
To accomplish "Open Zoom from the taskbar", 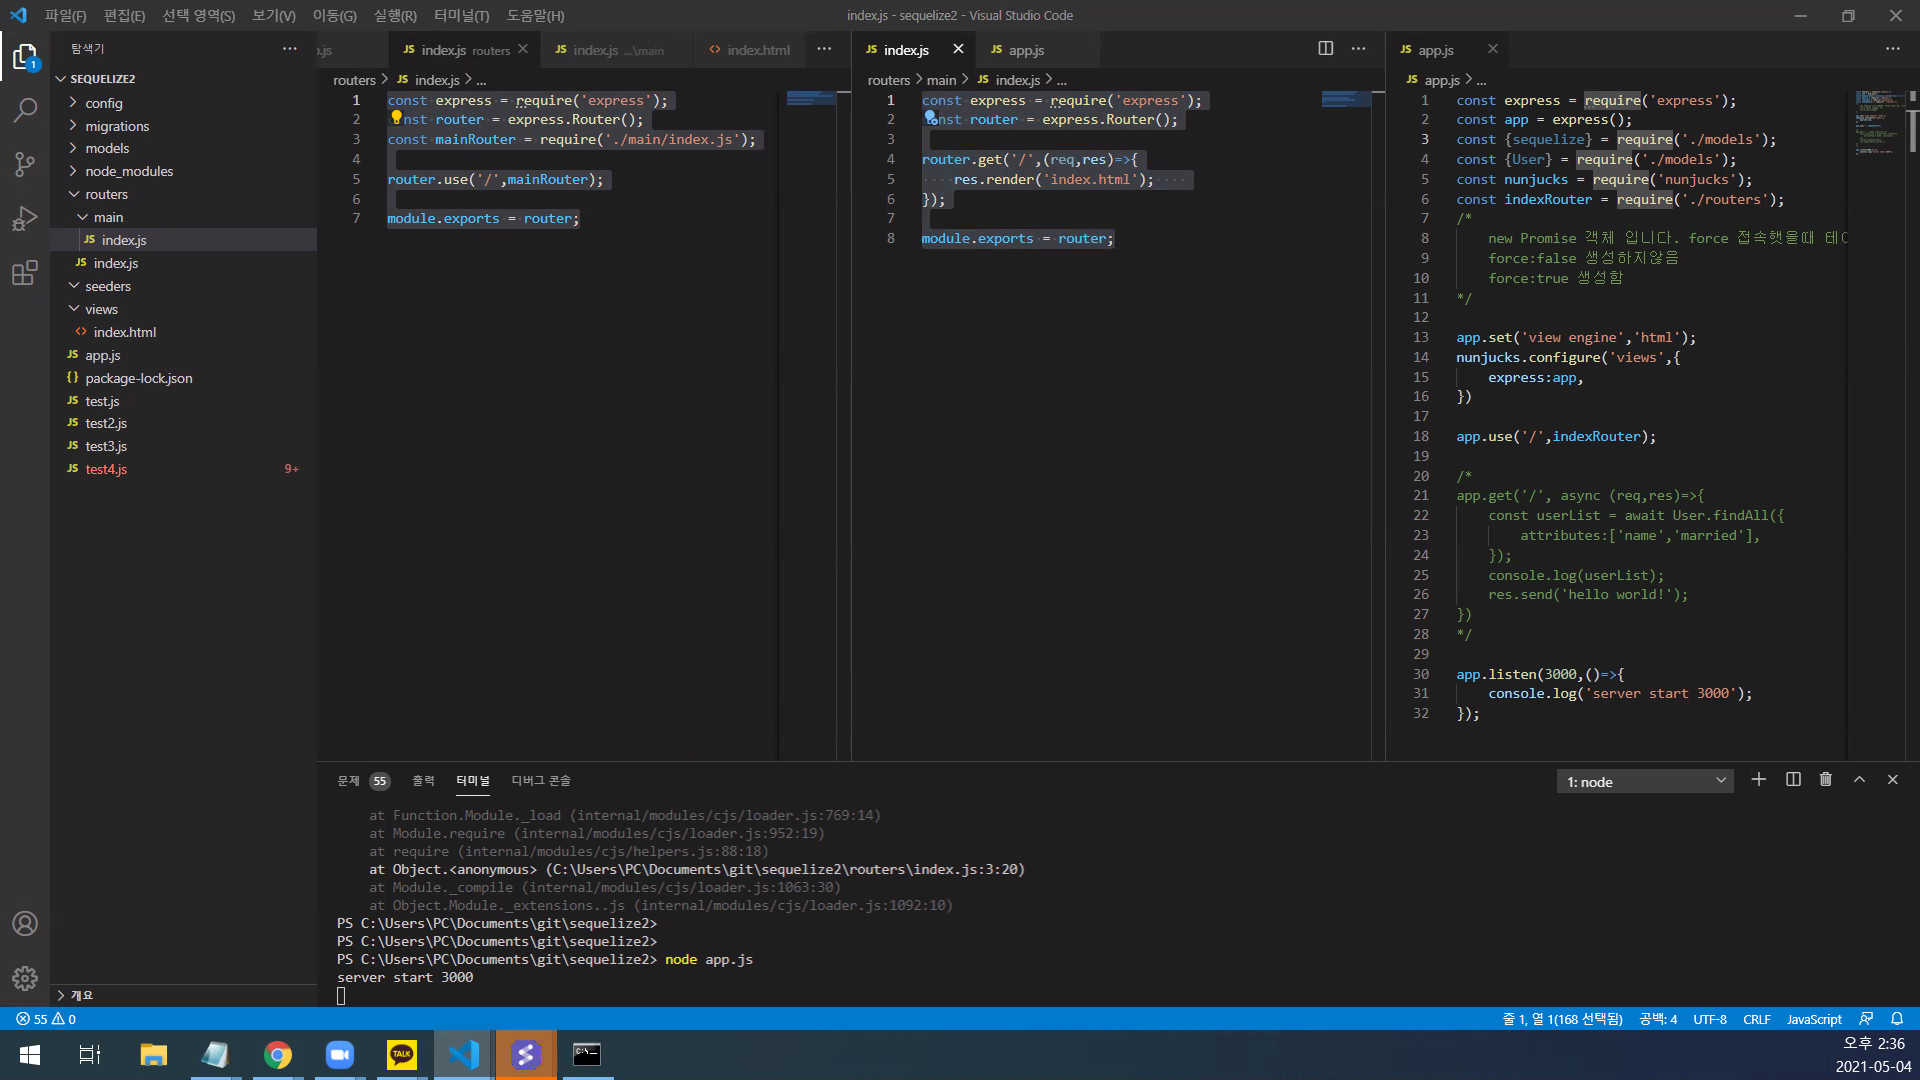I will click(x=340, y=1055).
